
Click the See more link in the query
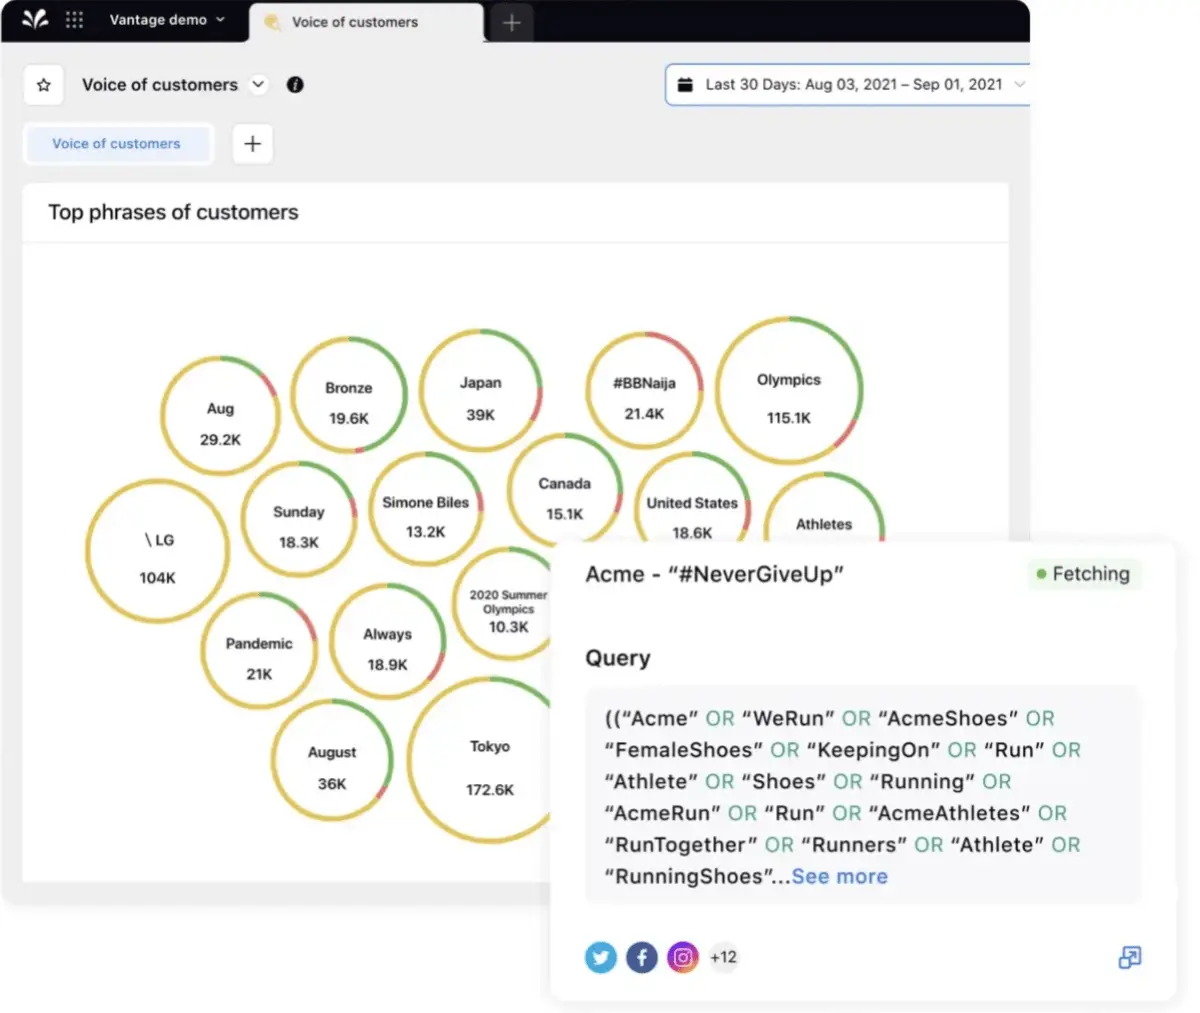click(839, 876)
